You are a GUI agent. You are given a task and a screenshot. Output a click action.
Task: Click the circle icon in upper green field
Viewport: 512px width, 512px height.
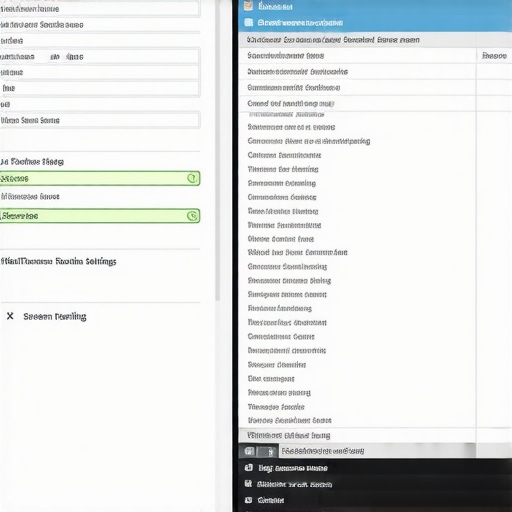point(192,178)
